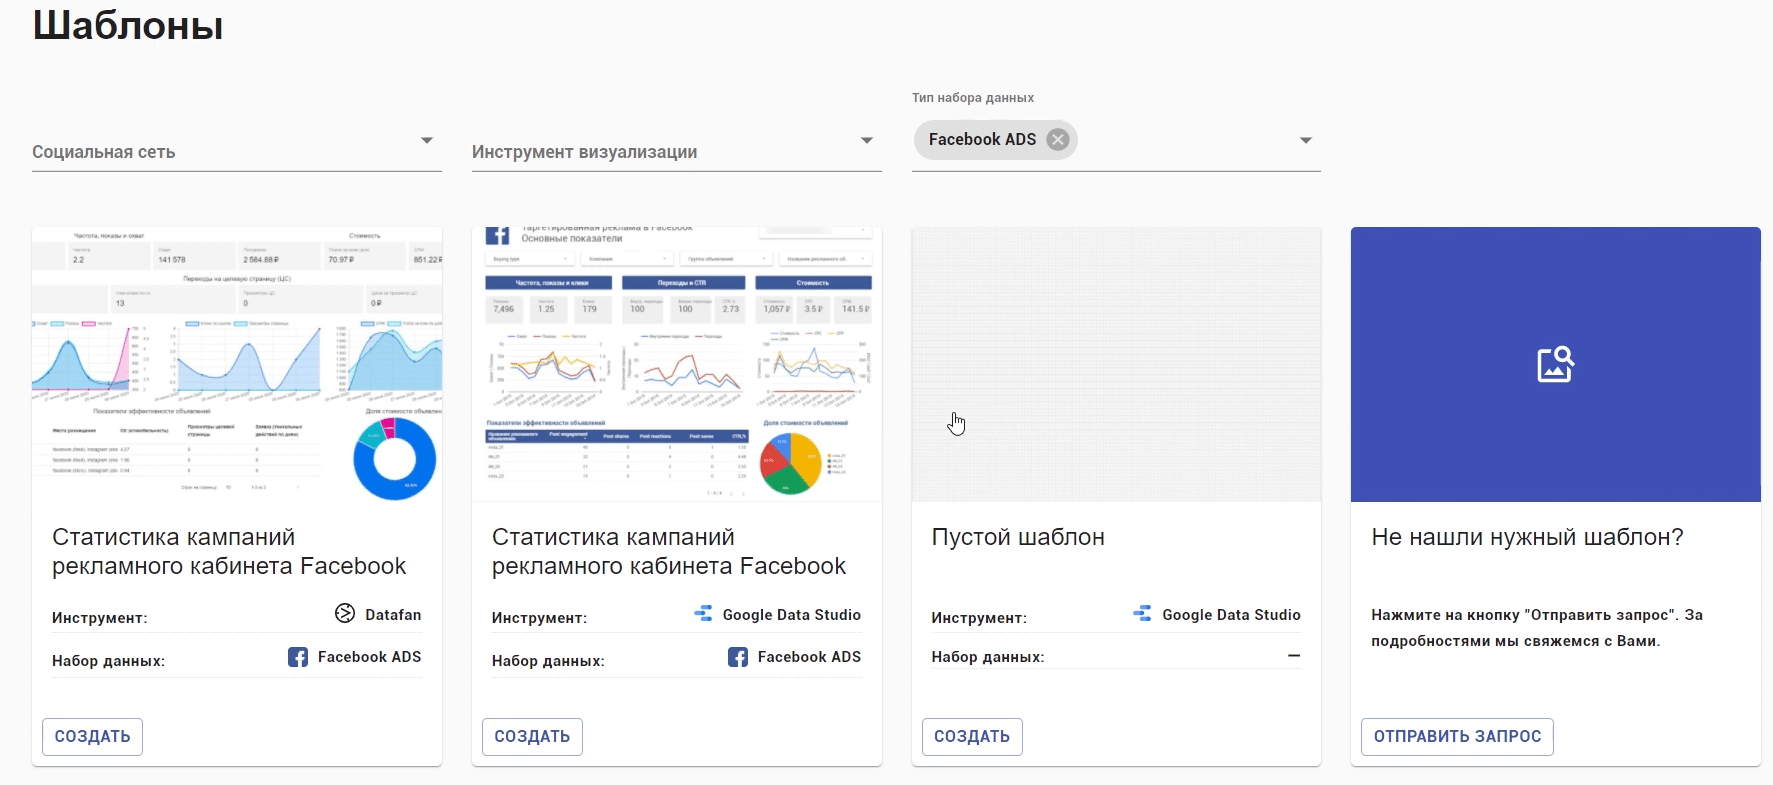Click the Facebook ADS chip label
Viewport: 1773px width, 785px height.
982,140
